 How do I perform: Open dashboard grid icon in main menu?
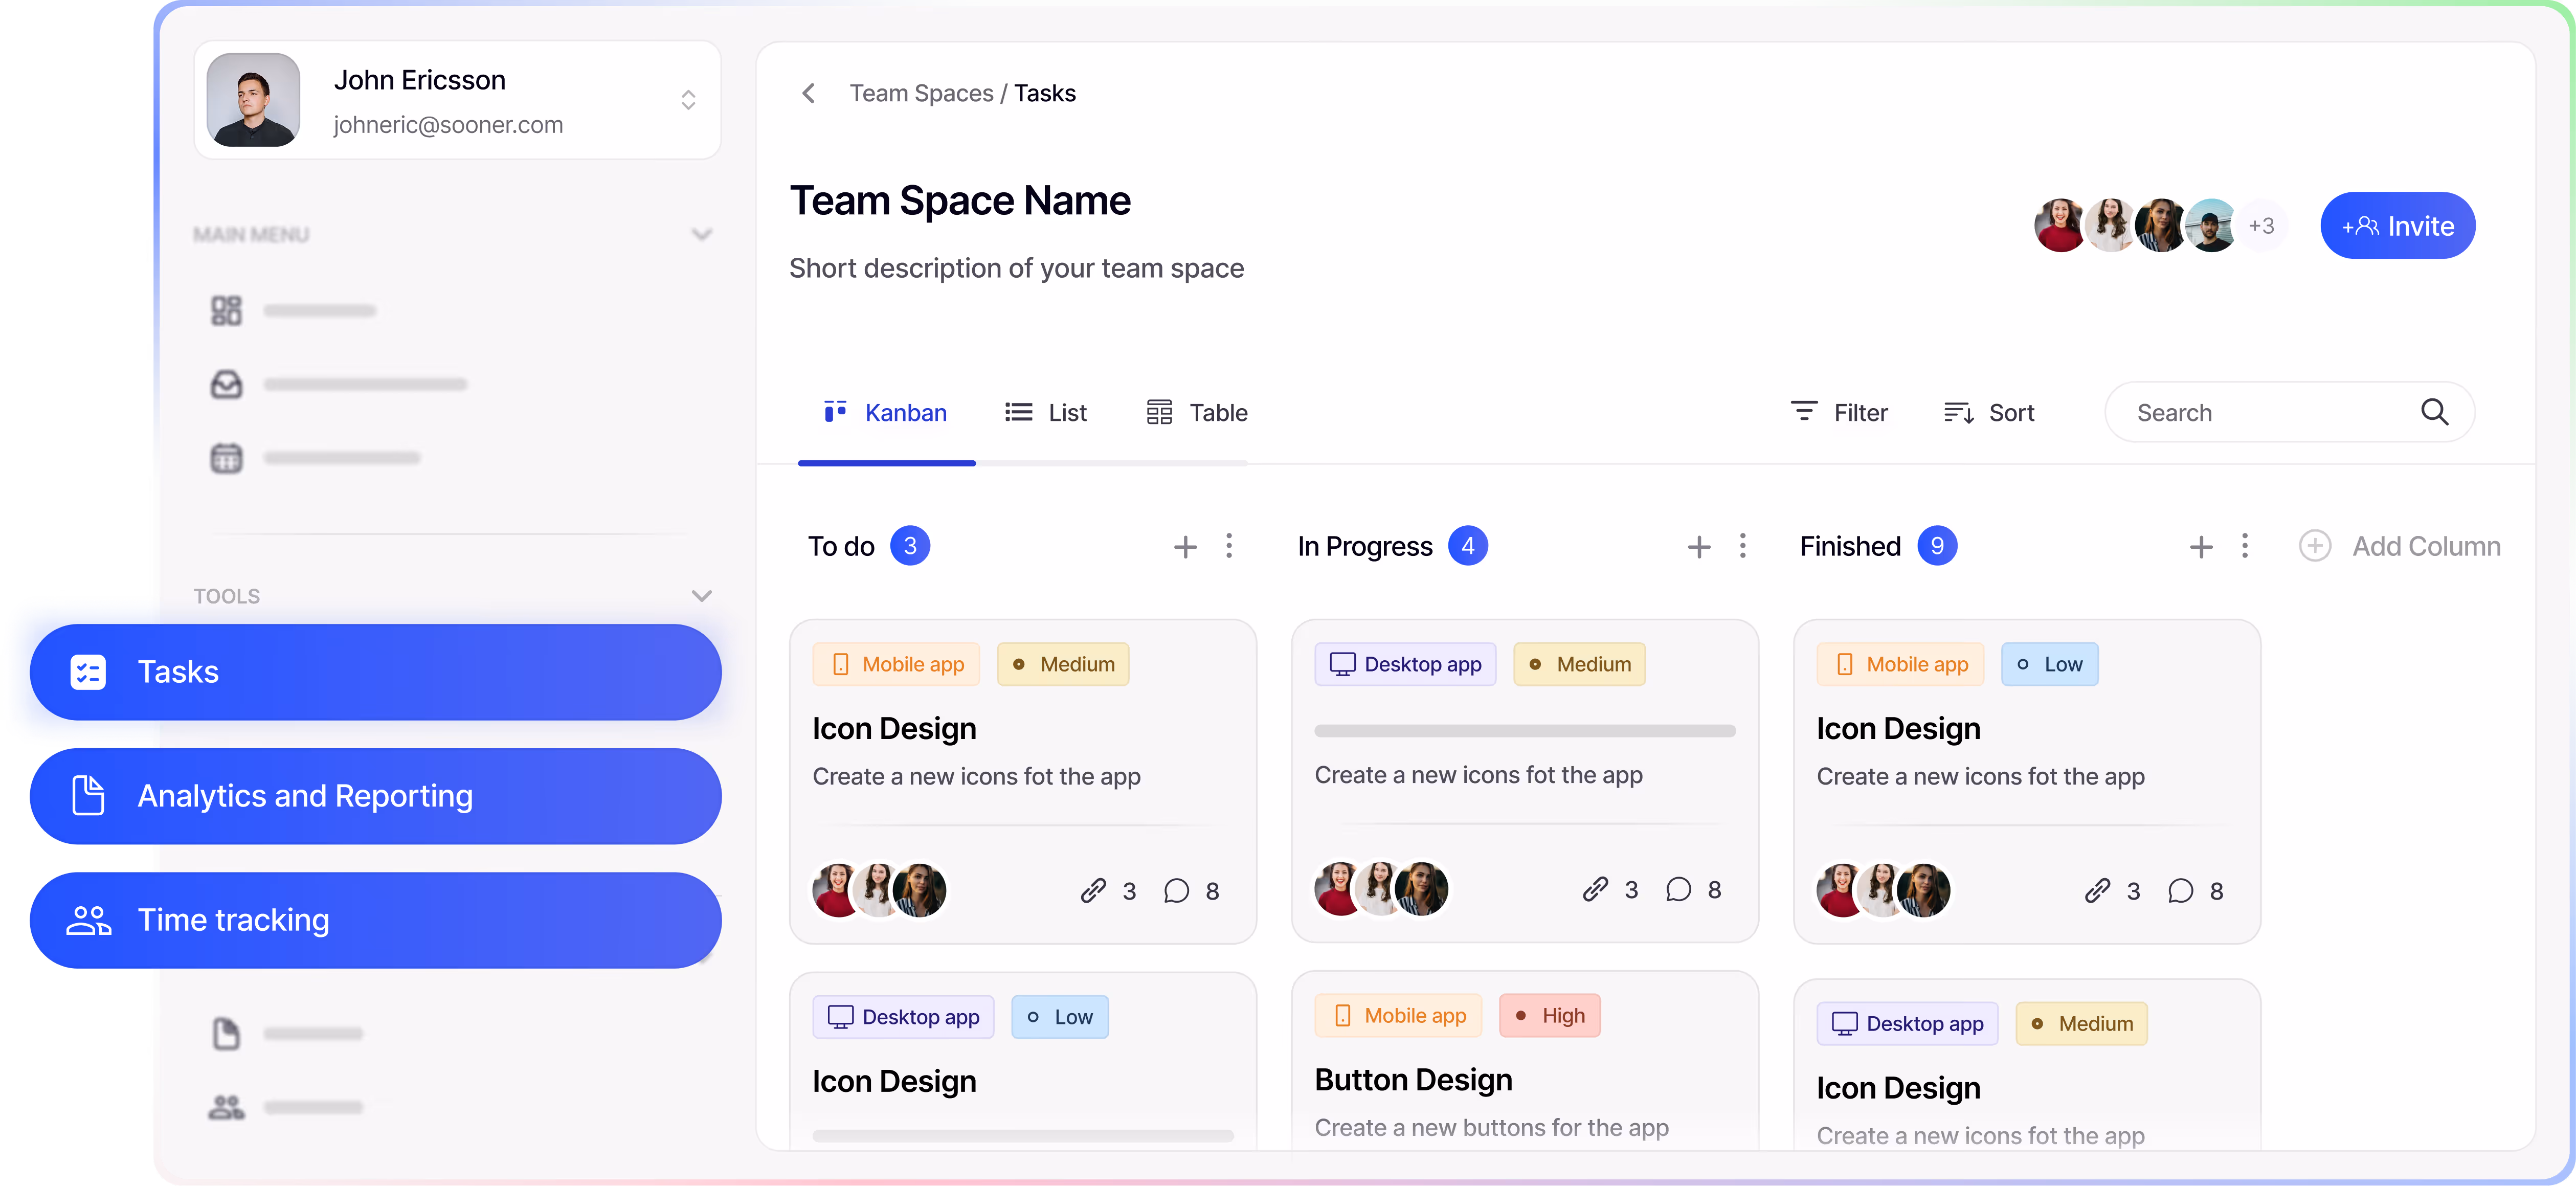click(x=226, y=310)
